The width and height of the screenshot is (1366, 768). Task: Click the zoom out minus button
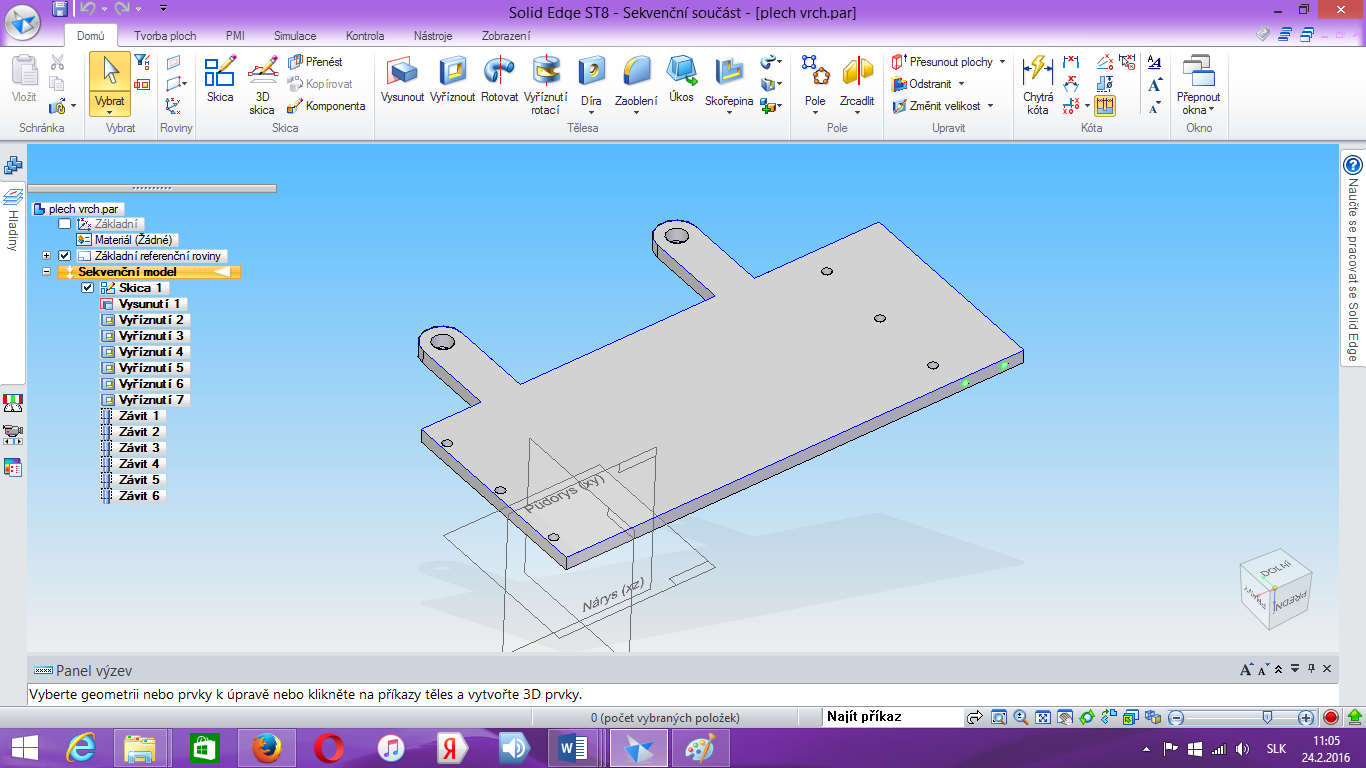1177,717
